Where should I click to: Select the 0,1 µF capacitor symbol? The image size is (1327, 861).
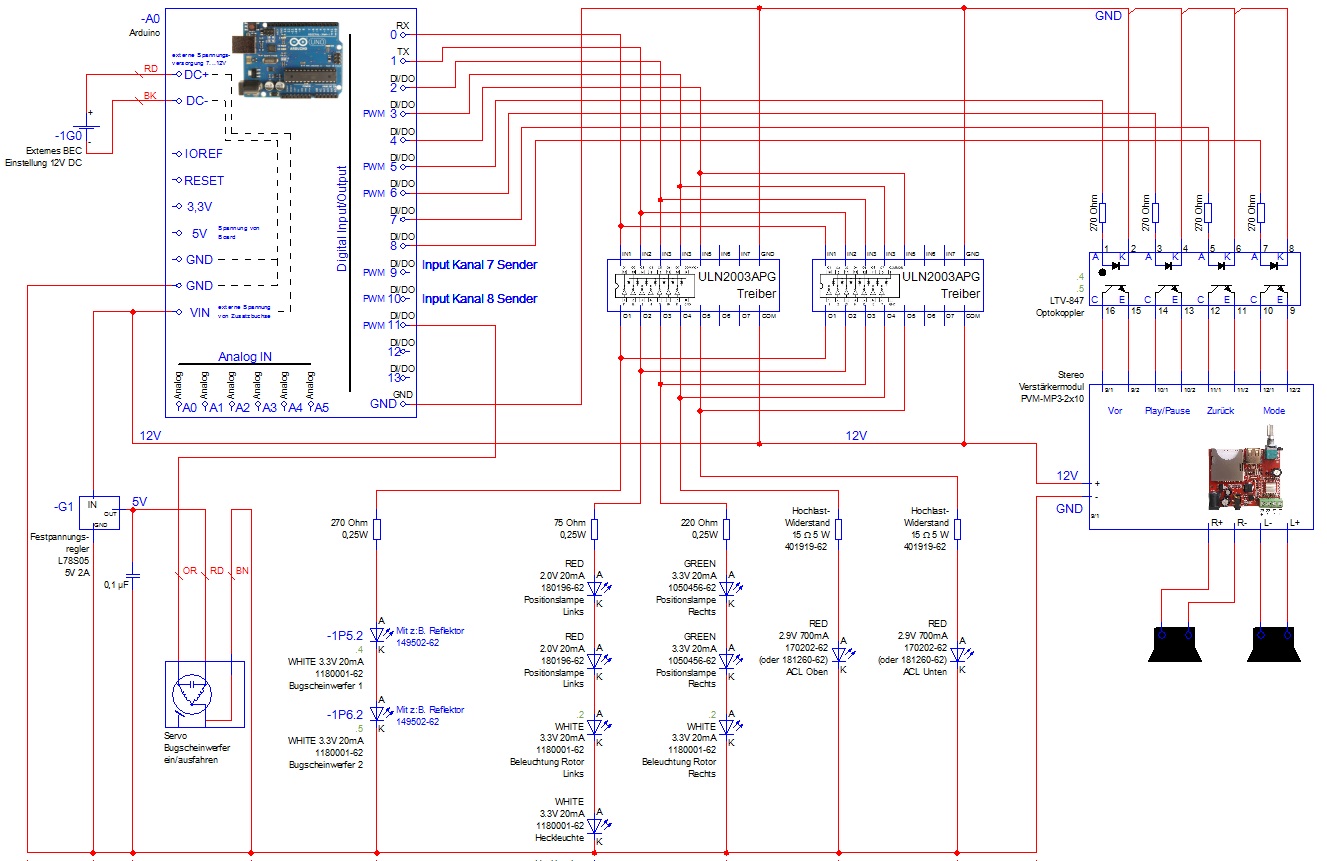(134, 576)
